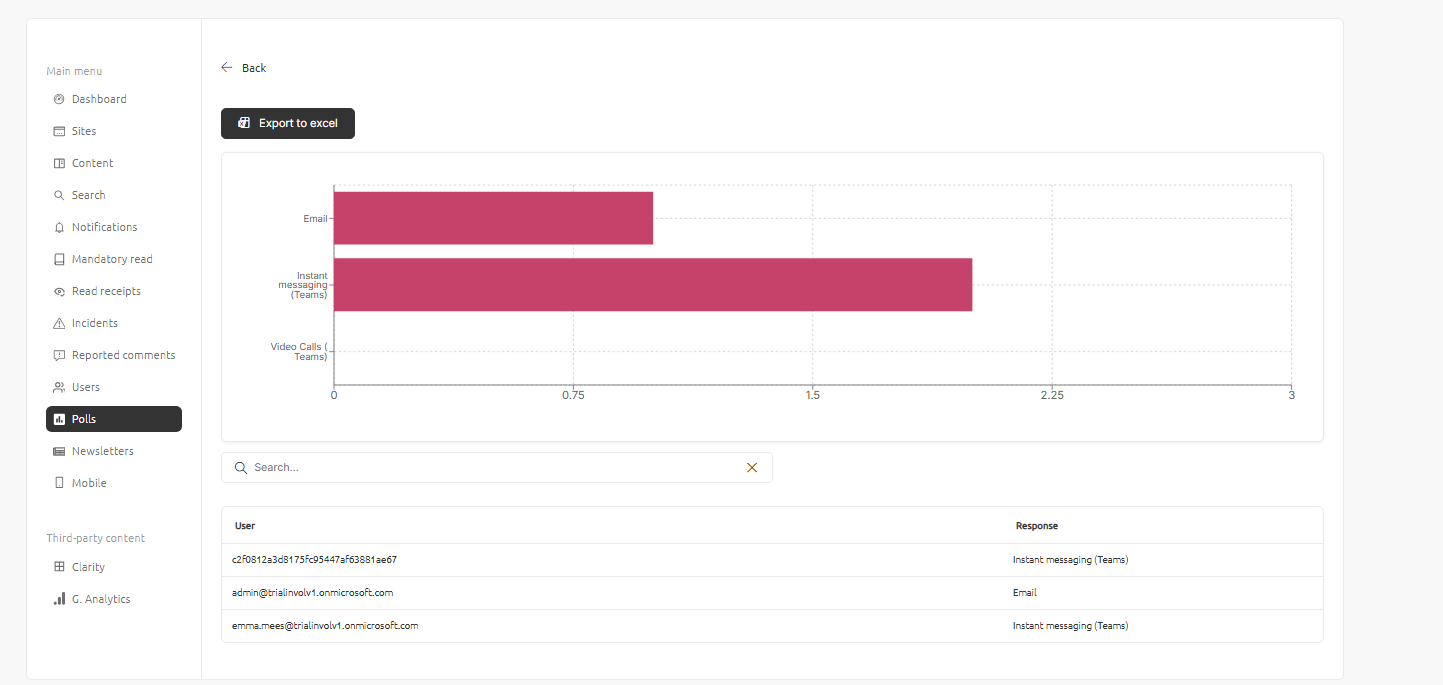
Task: Click the Email bar in chart
Action: pyautogui.click(x=493, y=218)
